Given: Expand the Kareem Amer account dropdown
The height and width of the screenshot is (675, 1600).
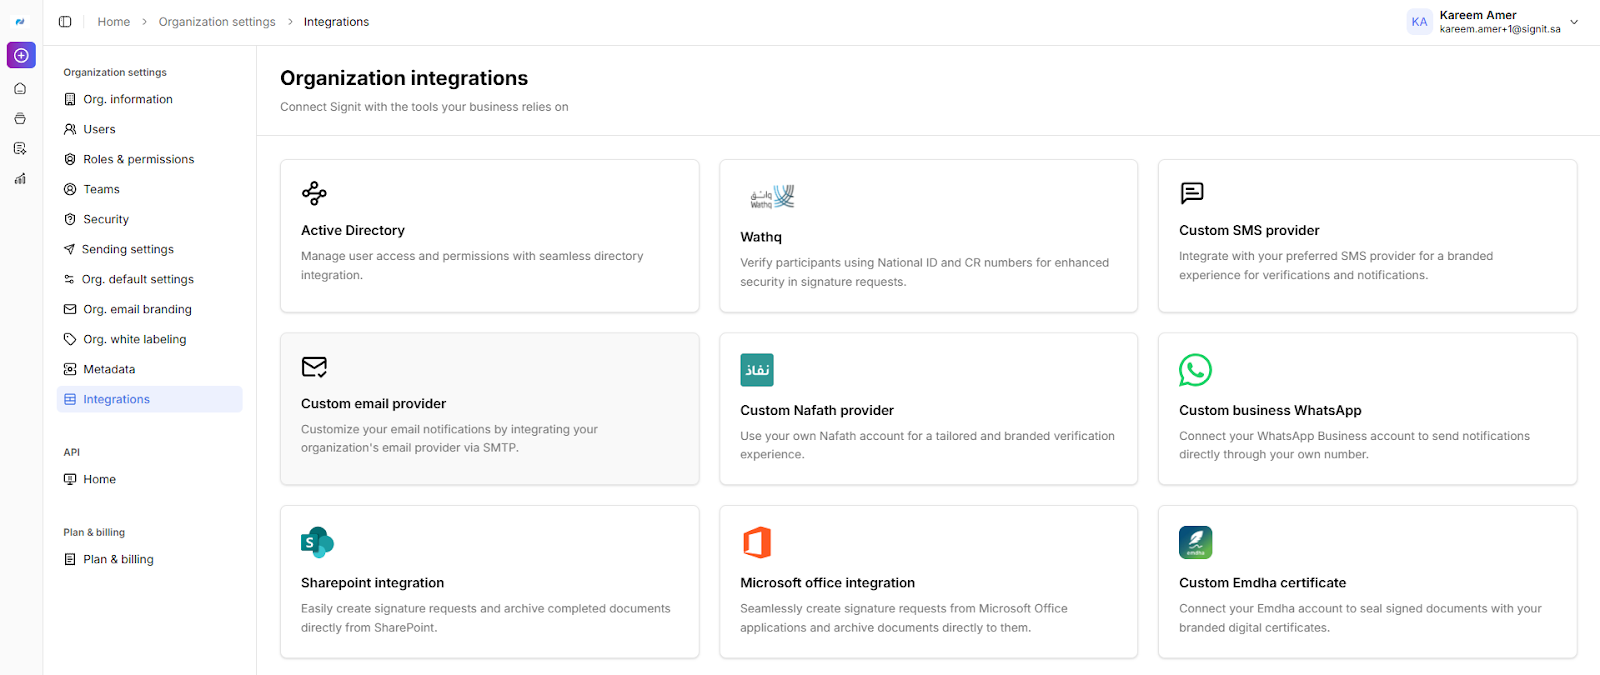Looking at the screenshot, I should pos(1574,22).
